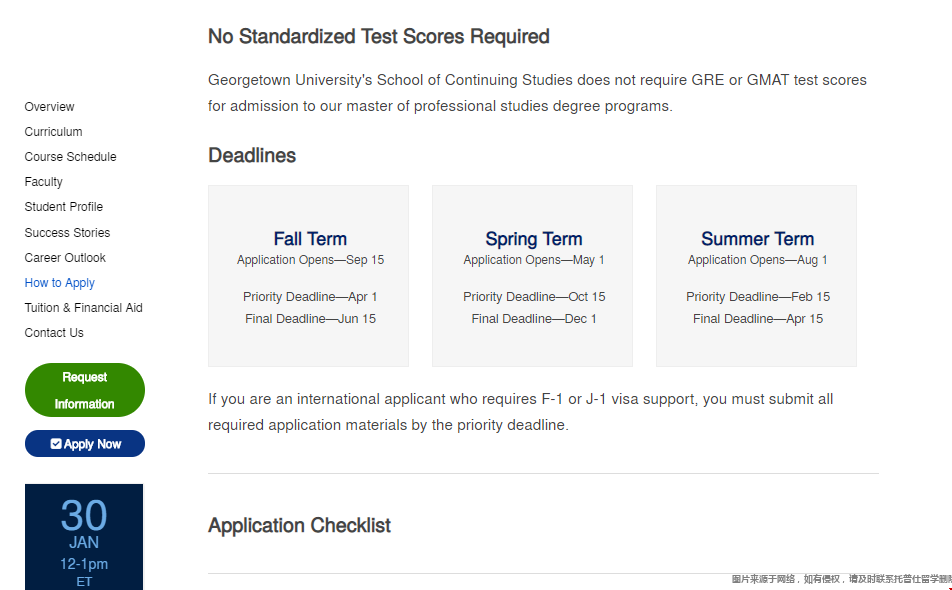Open the 30 JAN event card
The image size is (952, 590).
(x=84, y=537)
